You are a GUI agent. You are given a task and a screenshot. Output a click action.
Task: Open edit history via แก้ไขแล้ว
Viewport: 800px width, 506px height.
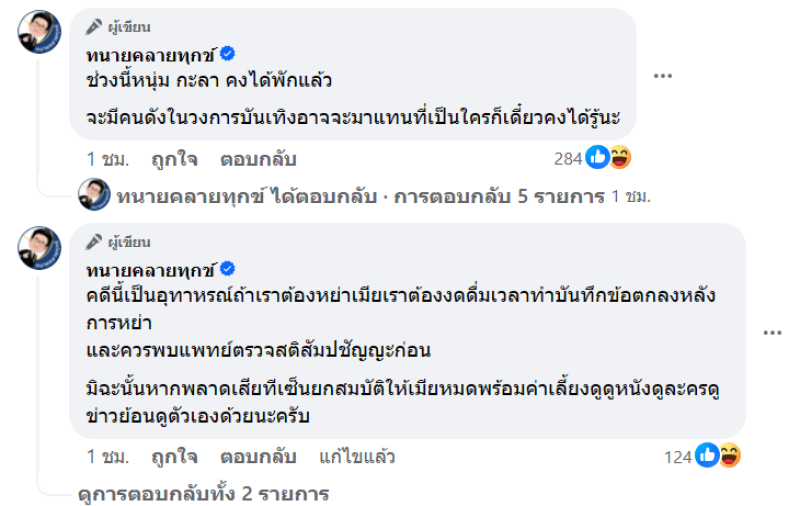(x=357, y=457)
